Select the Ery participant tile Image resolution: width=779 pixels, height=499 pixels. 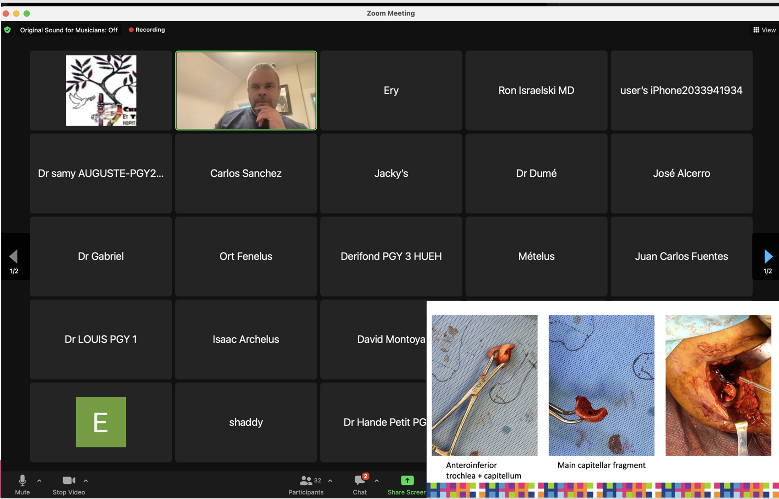click(x=391, y=90)
